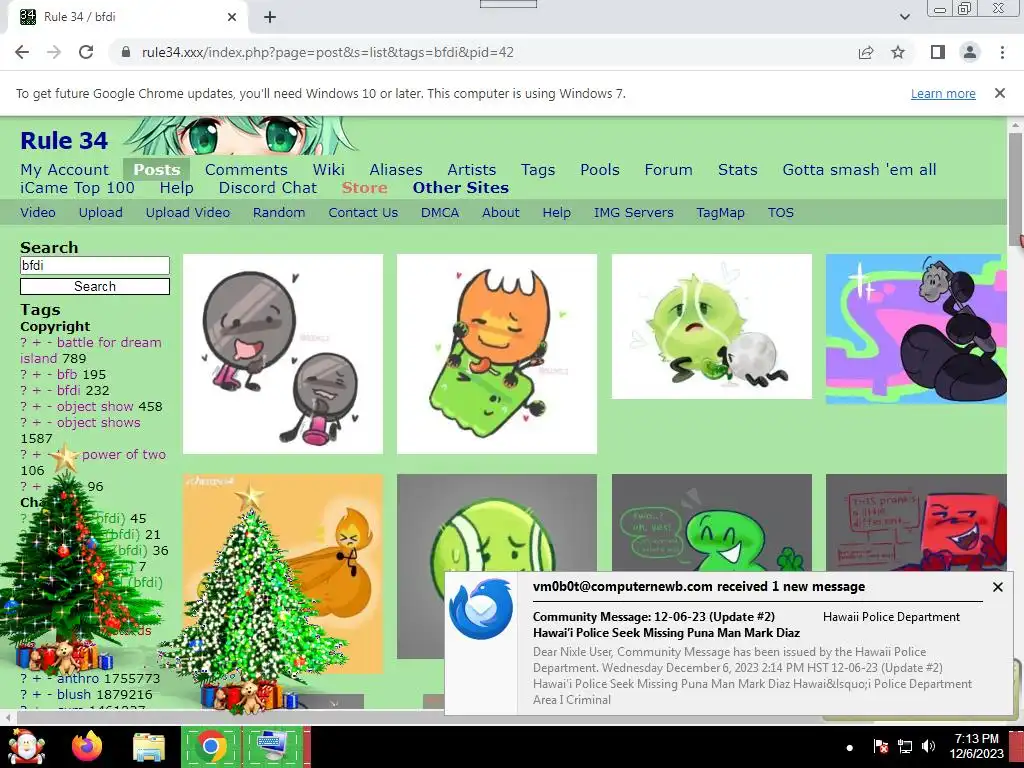This screenshot has height=768, width=1024.
Task: Open Chrome's three-dot menu
Action: (1002, 52)
